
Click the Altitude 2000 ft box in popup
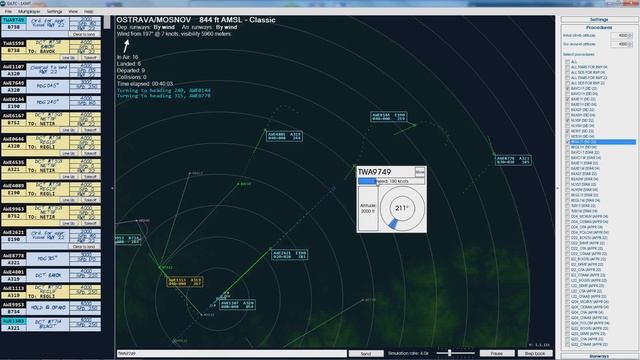click(368, 209)
